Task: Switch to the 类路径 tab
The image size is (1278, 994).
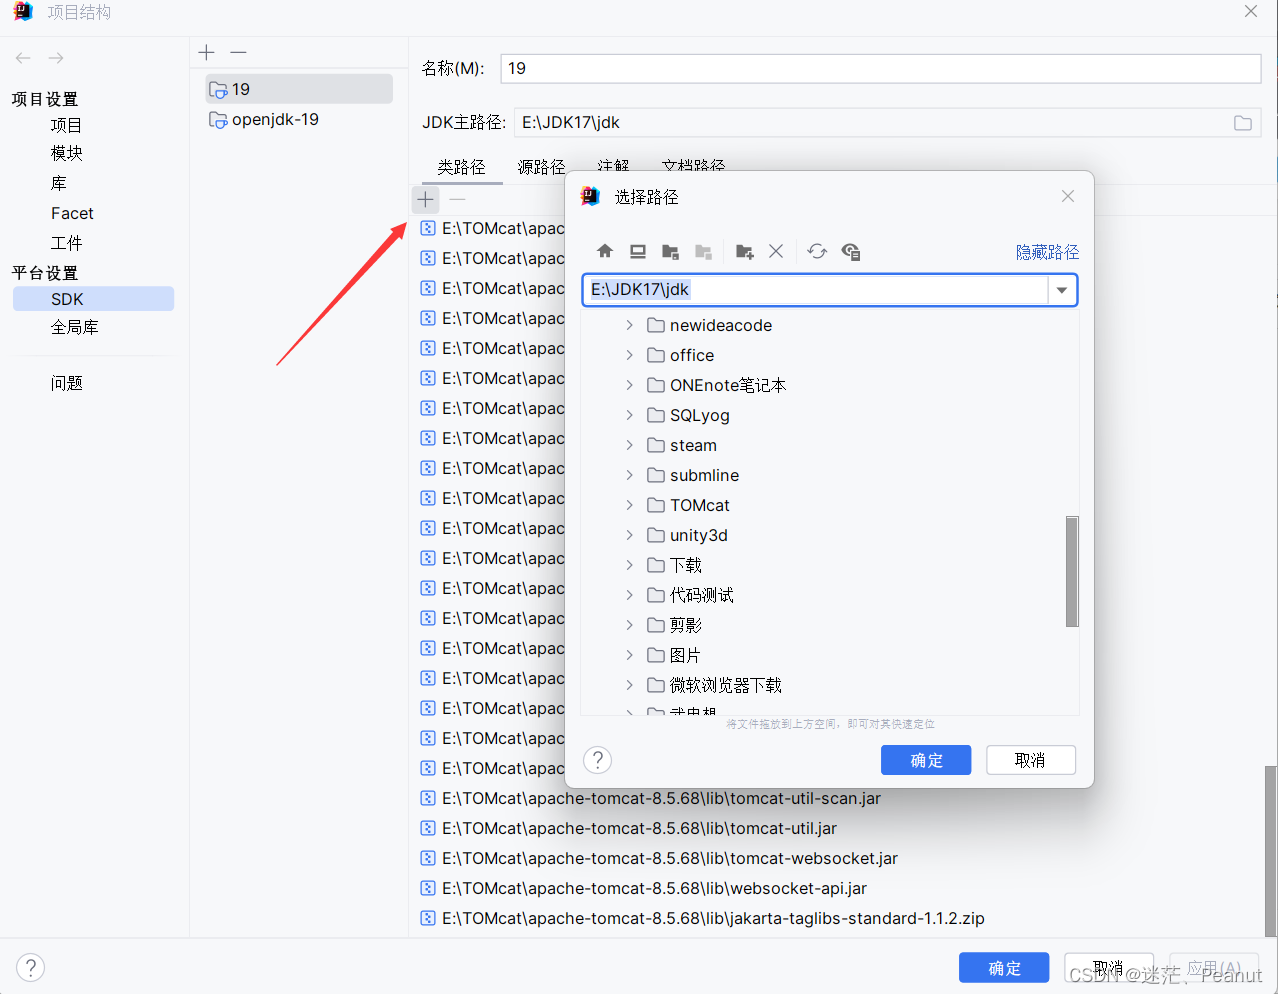Action: point(461,167)
